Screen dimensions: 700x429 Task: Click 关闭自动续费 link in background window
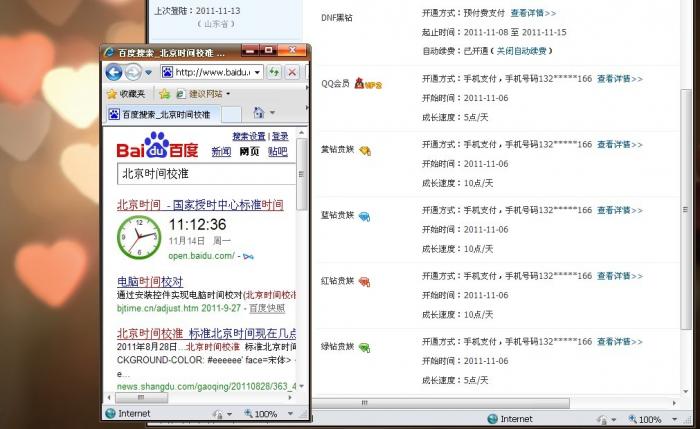[x=521, y=51]
